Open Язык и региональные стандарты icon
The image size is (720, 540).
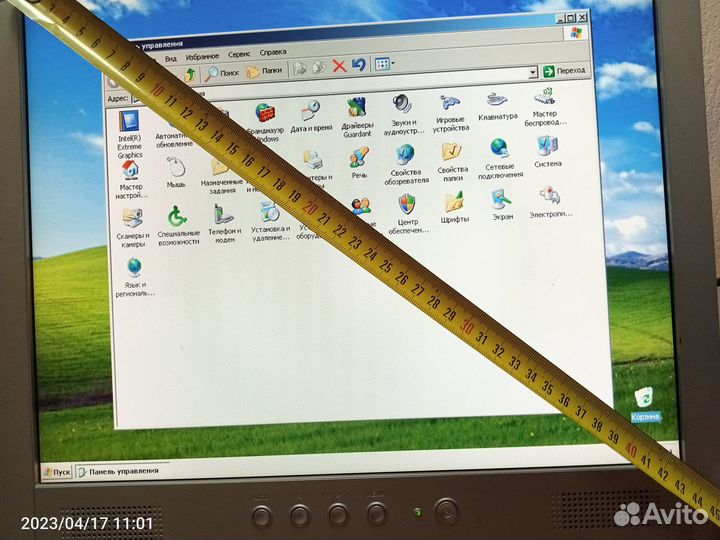tap(135, 278)
